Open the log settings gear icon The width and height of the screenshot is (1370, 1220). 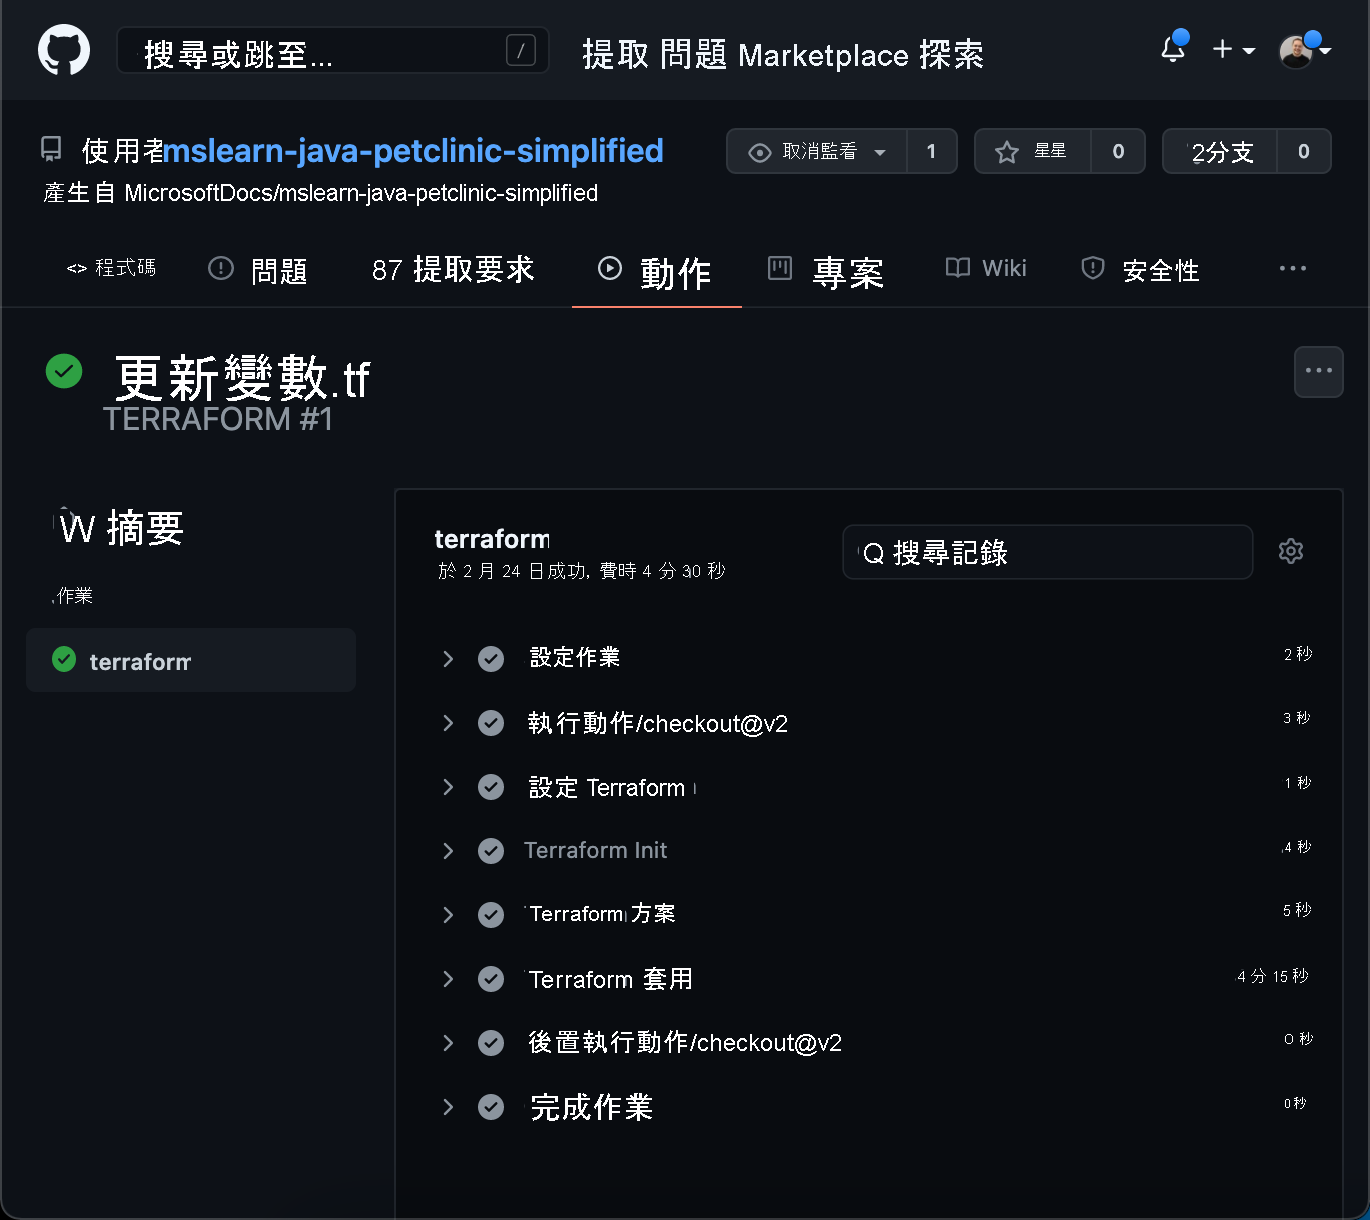pos(1291,551)
